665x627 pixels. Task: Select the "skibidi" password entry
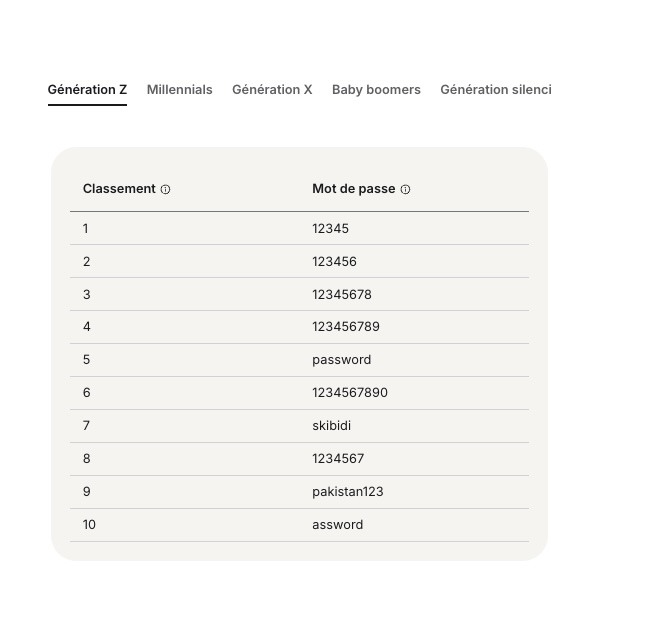click(331, 426)
